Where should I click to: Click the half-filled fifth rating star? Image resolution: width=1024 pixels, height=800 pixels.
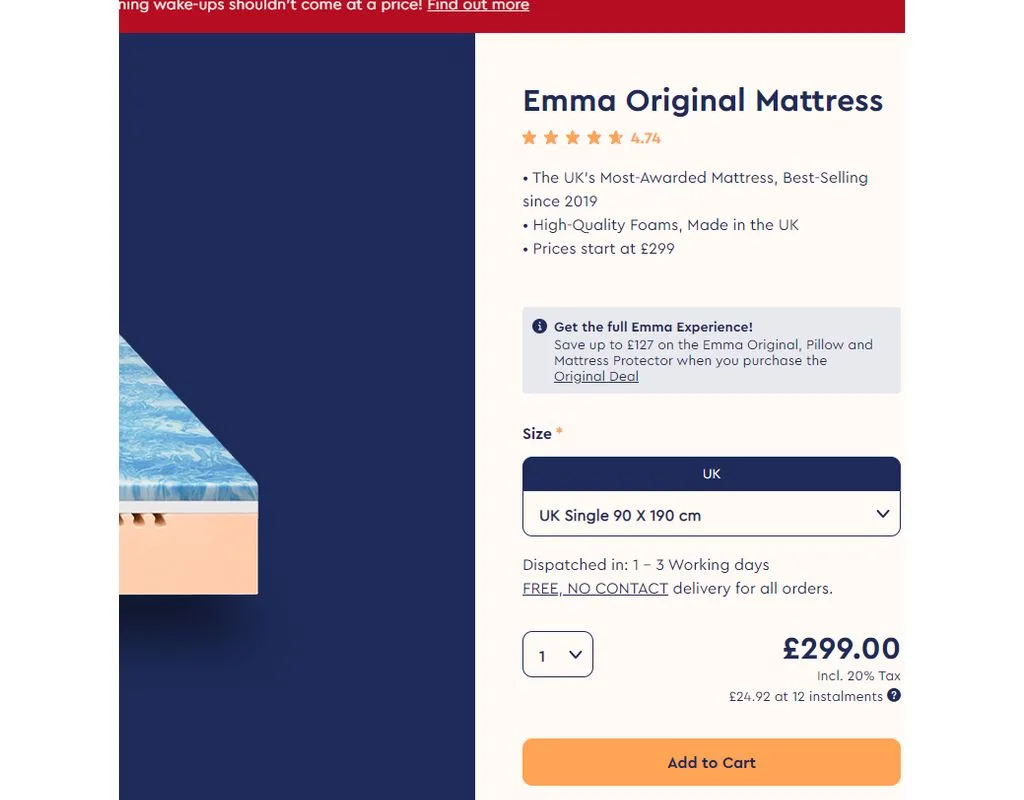[616, 138]
